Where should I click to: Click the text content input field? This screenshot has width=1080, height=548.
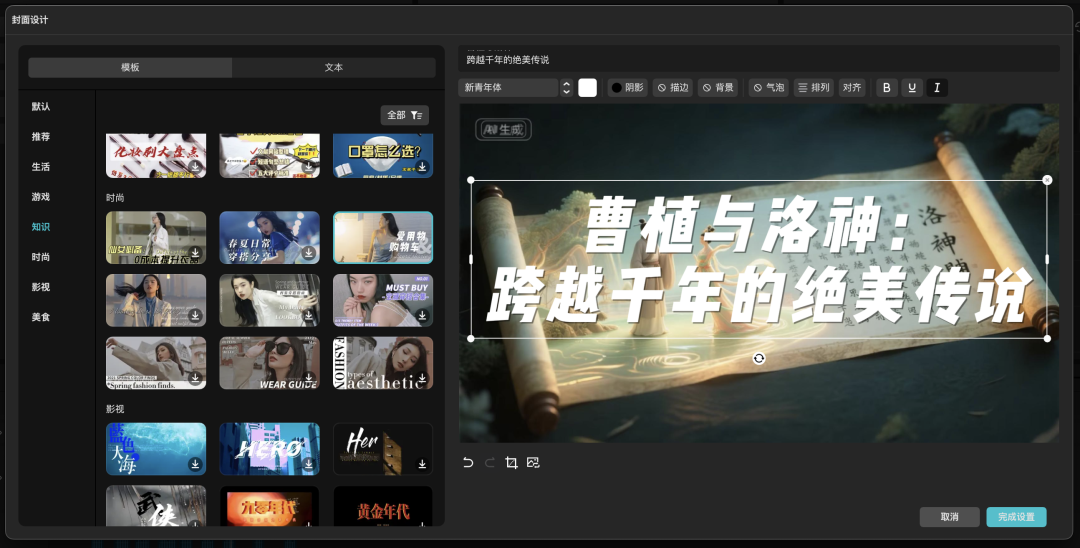[758, 59]
